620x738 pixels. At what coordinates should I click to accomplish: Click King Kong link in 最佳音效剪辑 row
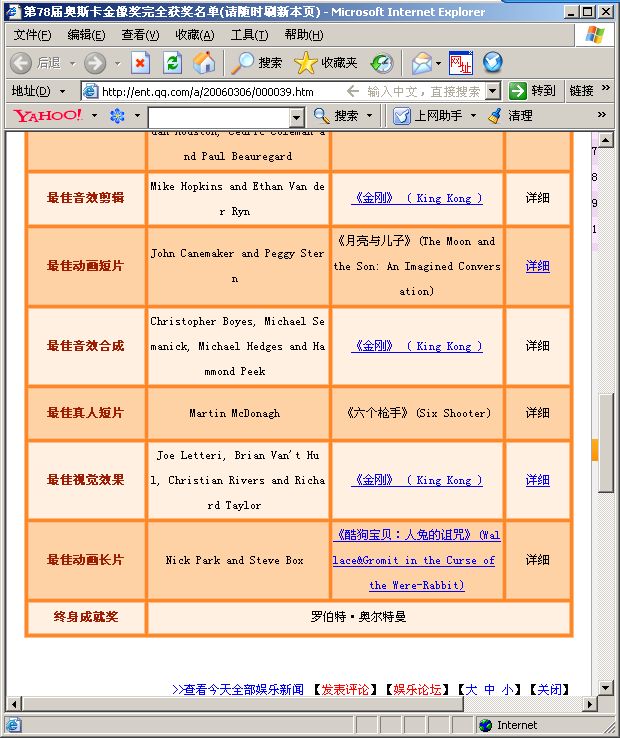[x=417, y=198]
